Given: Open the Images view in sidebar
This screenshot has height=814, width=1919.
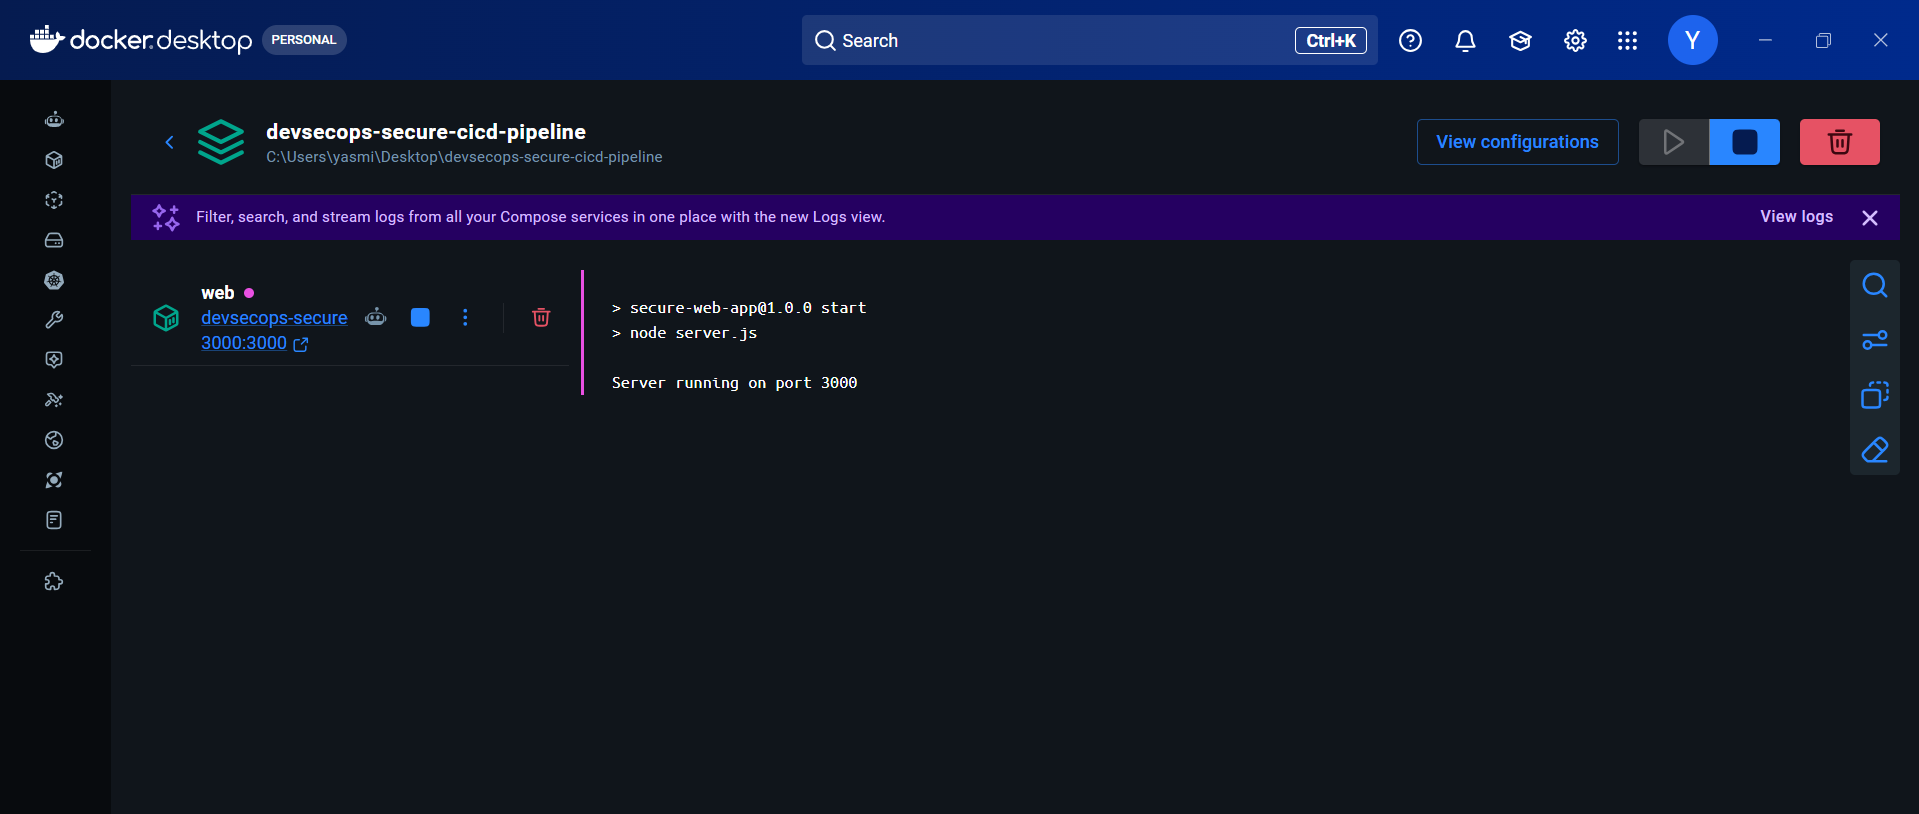Looking at the screenshot, I should click(x=54, y=200).
